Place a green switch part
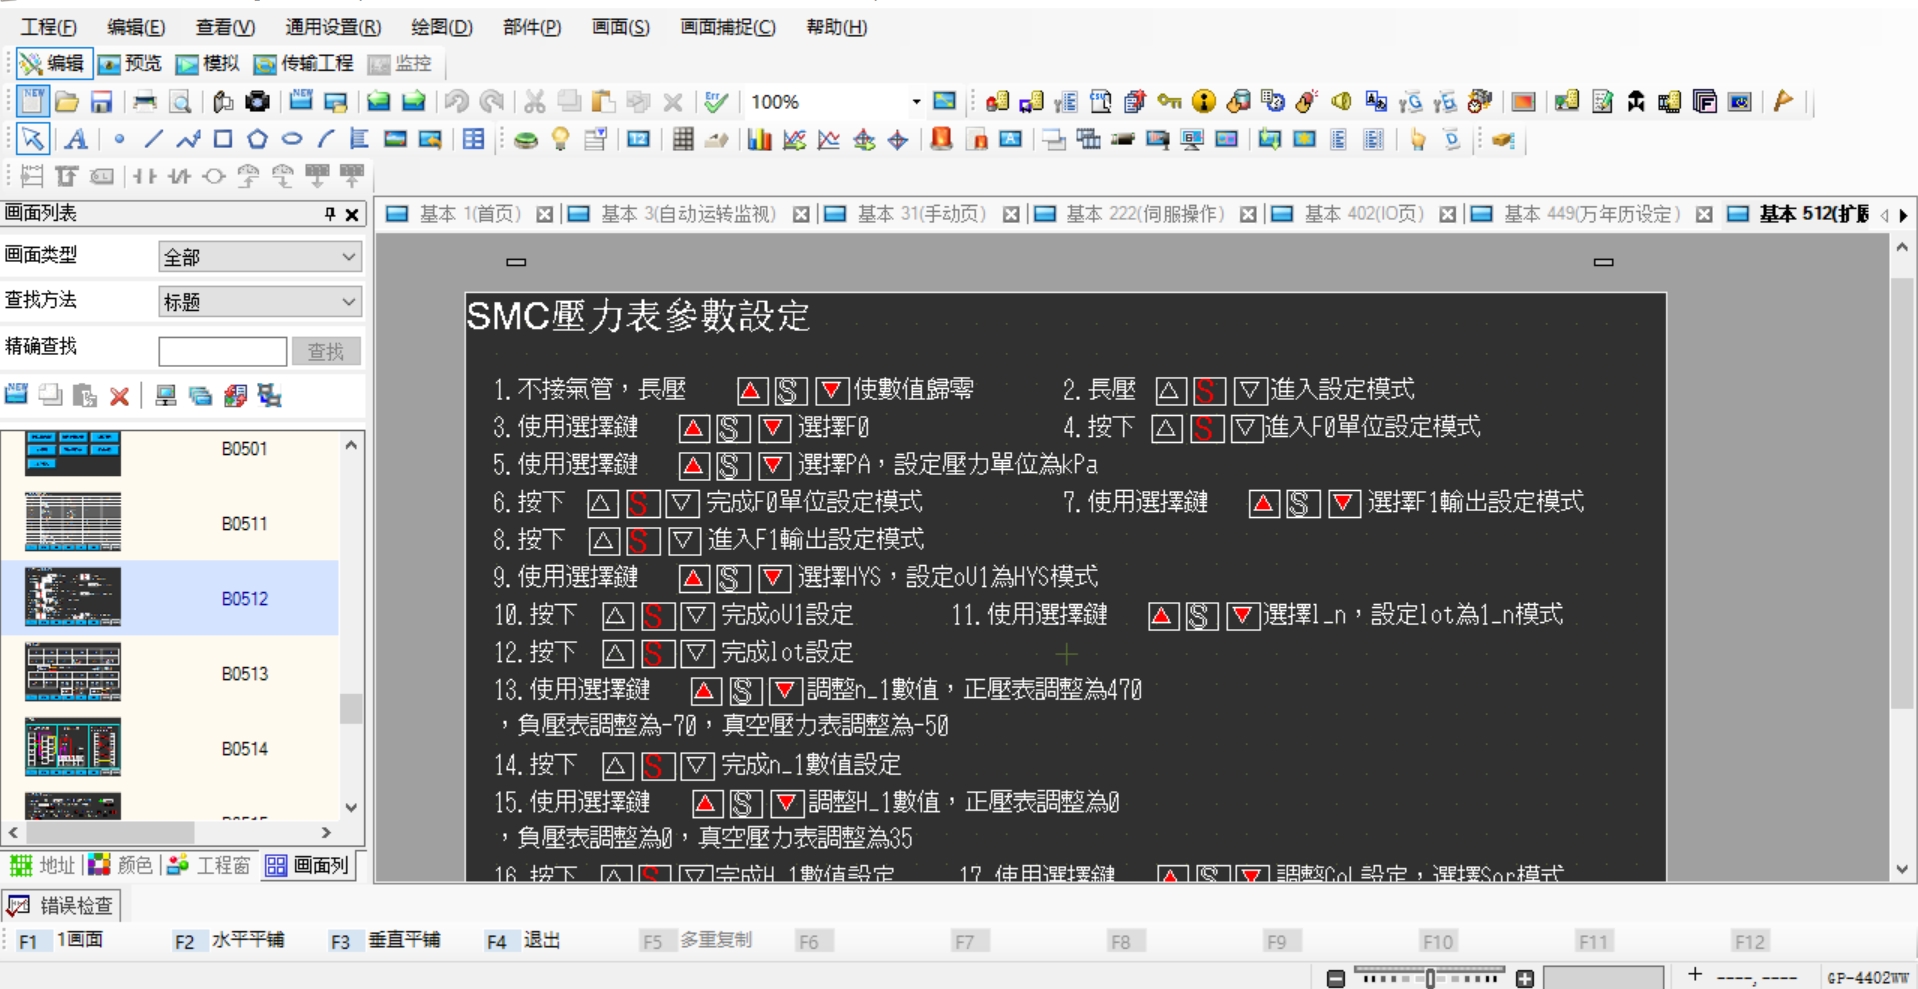 click(x=526, y=139)
